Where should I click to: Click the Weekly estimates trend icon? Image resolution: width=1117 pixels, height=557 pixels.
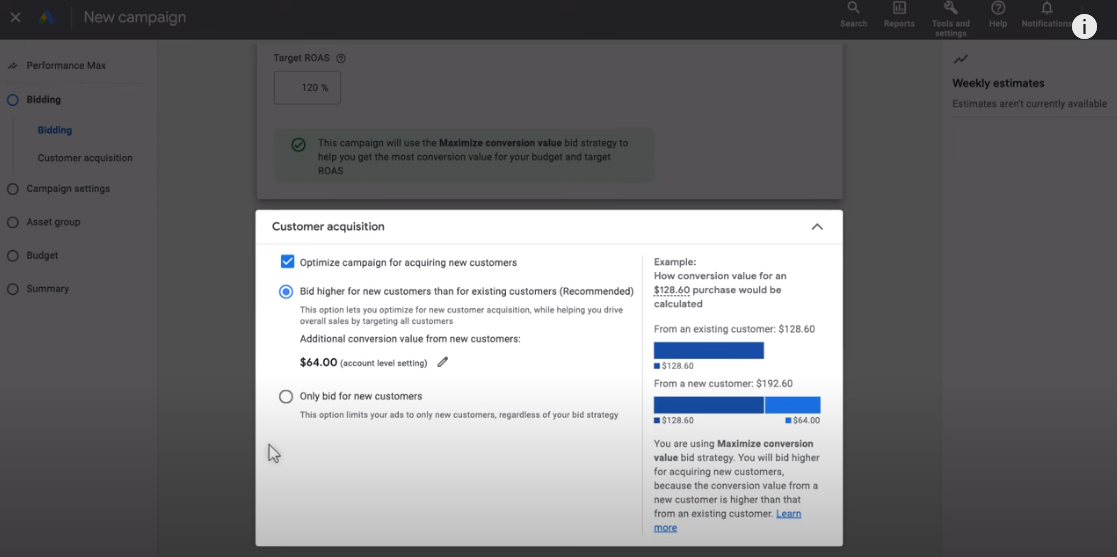960,59
